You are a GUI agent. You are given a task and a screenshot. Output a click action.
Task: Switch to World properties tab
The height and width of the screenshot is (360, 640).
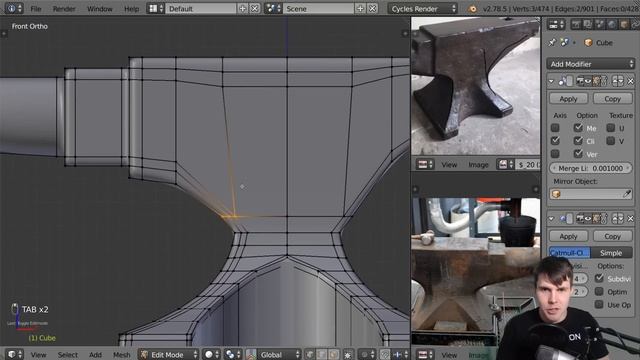611,24
